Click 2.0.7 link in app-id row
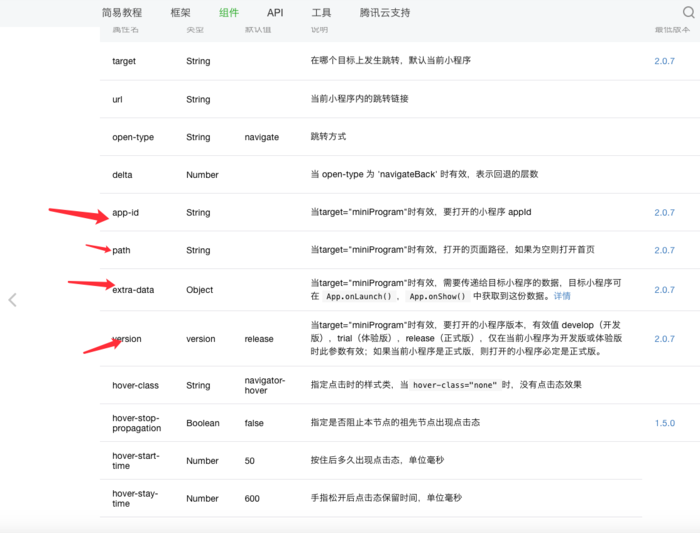 point(664,213)
